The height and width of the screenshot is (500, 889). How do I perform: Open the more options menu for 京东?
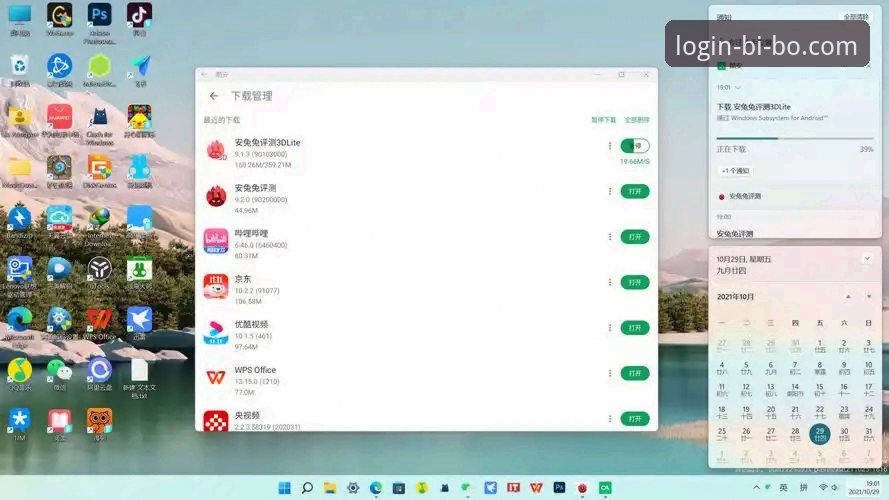pos(609,282)
